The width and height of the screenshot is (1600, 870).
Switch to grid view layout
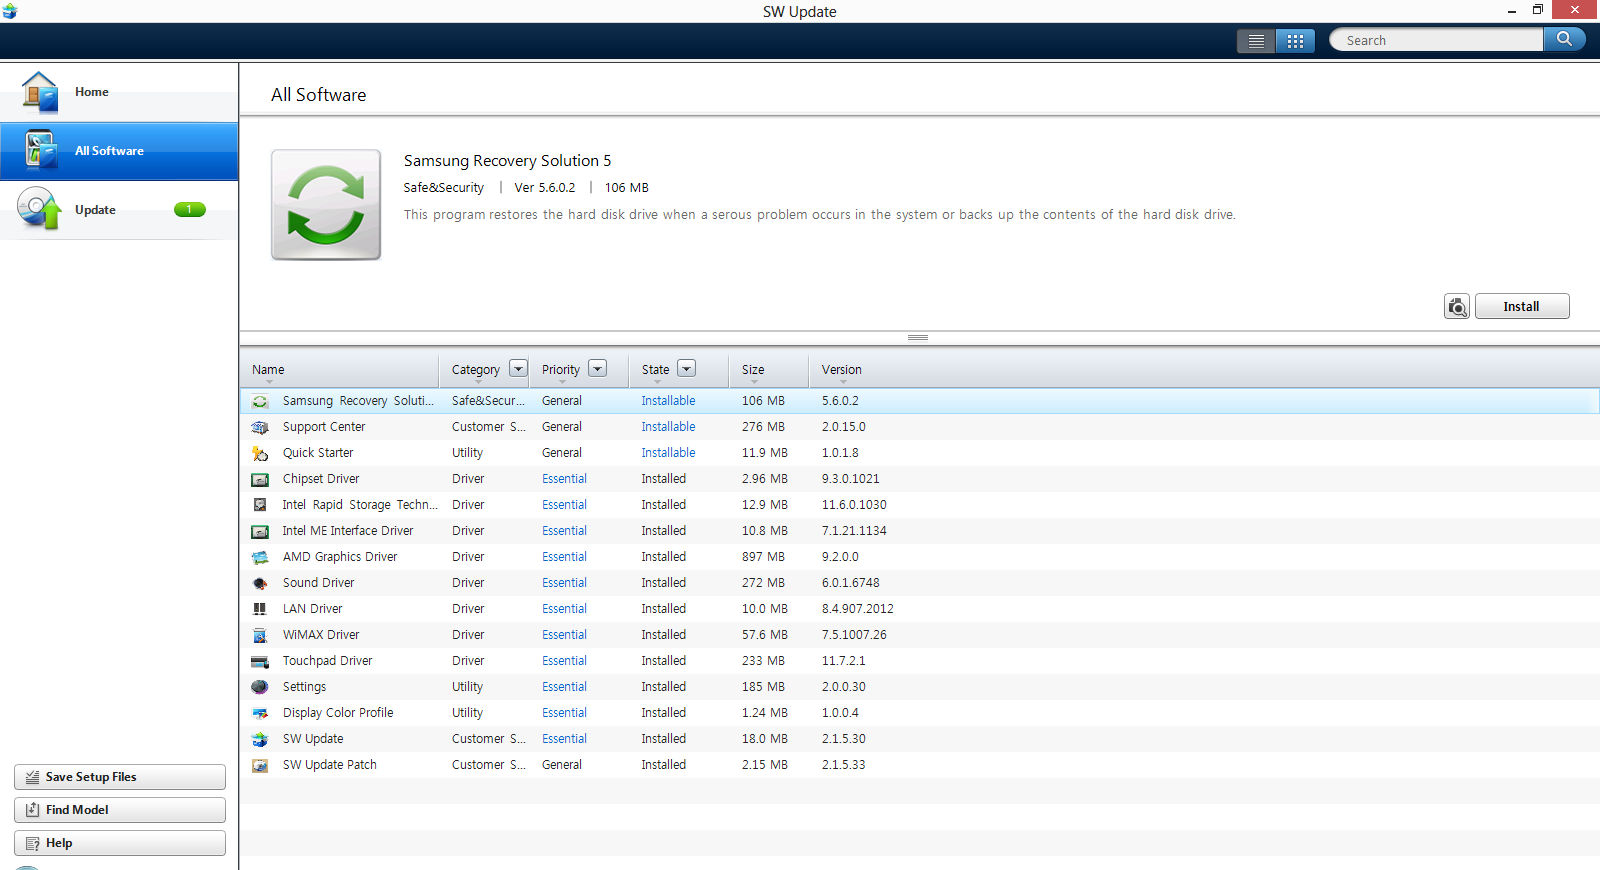coord(1295,41)
